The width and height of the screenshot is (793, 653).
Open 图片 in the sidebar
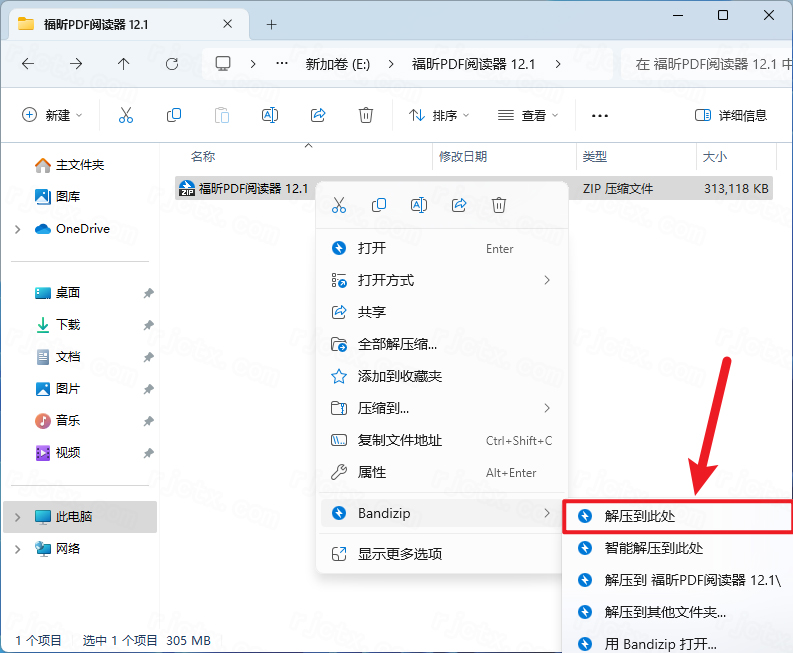tap(58, 389)
